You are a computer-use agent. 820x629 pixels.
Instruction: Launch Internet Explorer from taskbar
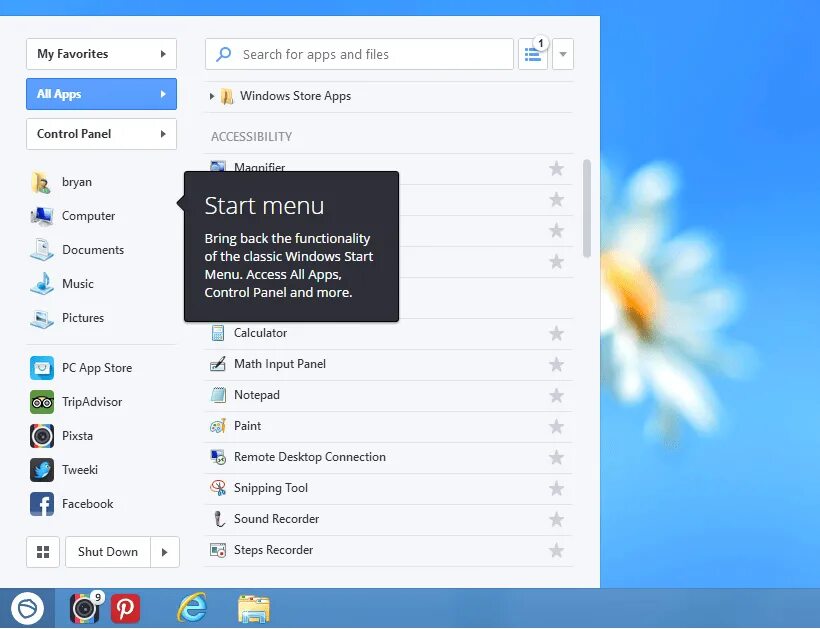(192, 608)
